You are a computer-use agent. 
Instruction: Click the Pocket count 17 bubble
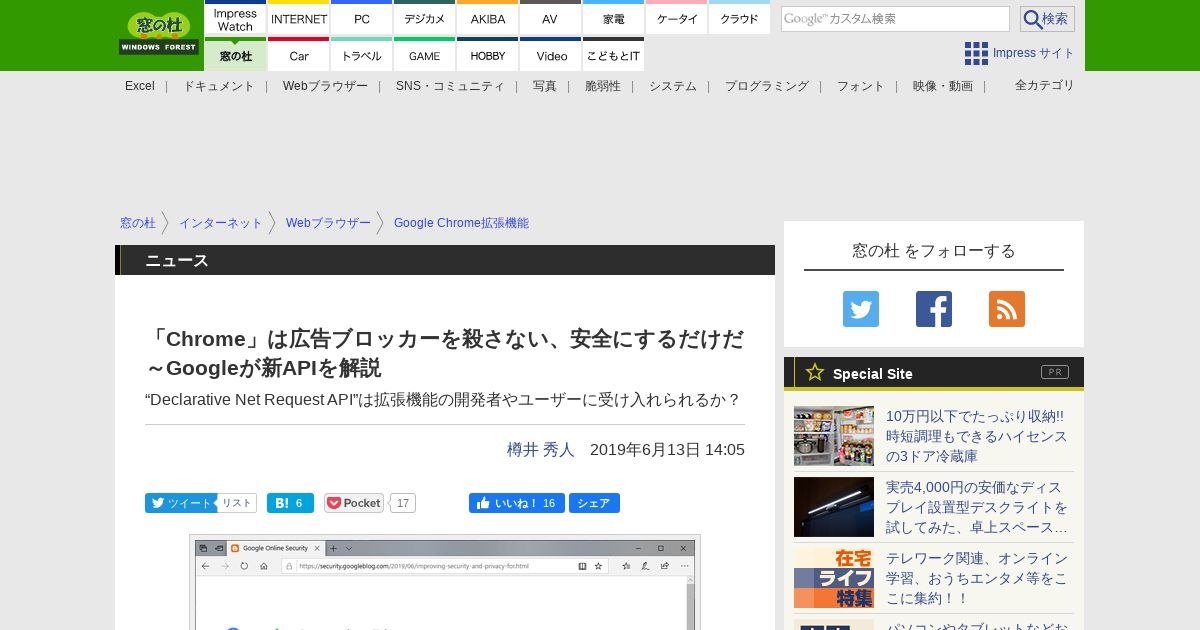coord(403,503)
